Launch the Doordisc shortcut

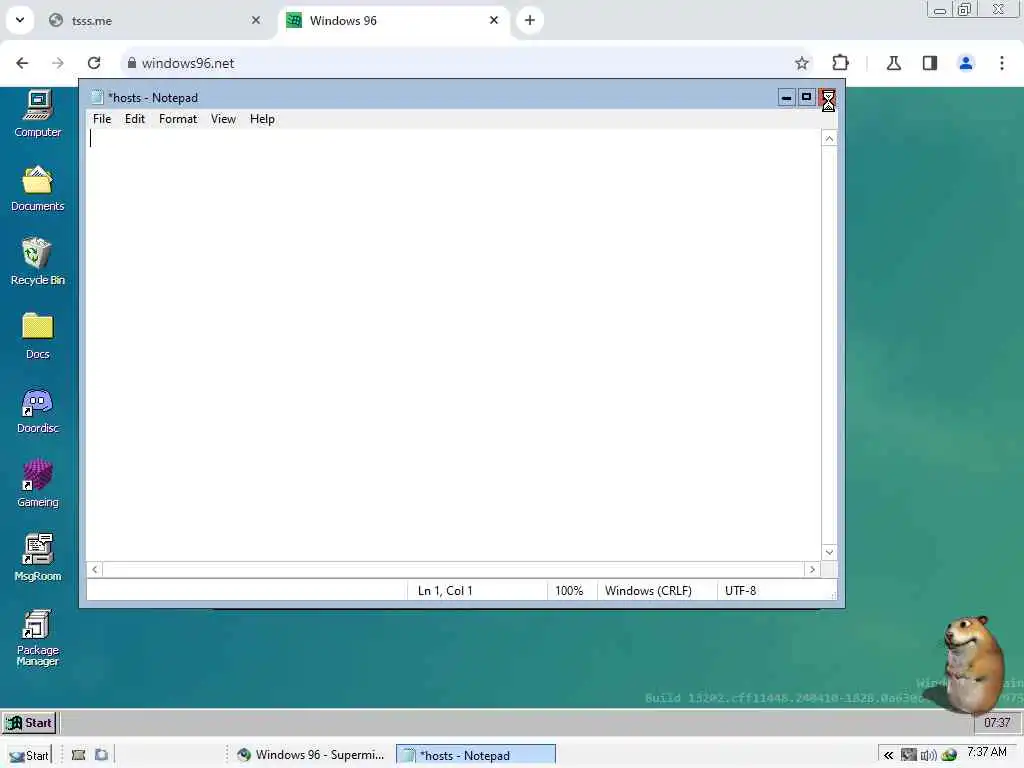click(x=37, y=411)
